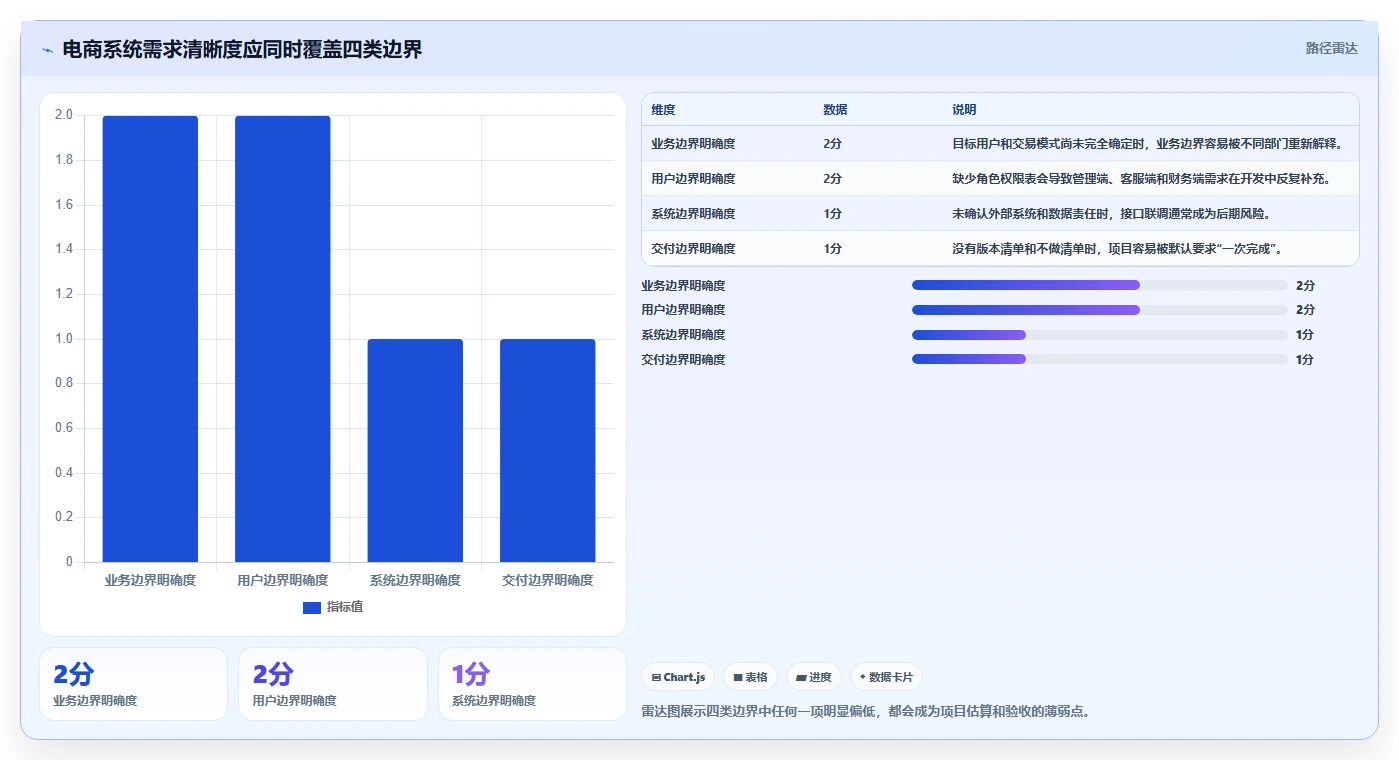Click the 2分 value after 用户边界明确度 progress bar
Viewport: 1399px width, 760px height.
click(1305, 310)
